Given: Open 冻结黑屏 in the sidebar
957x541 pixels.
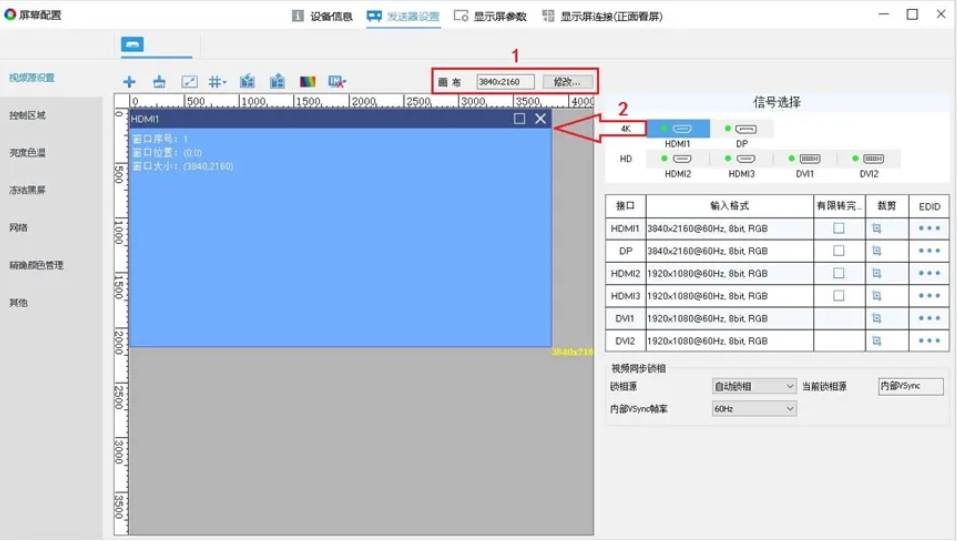Looking at the screenshot, I should [x=27, y=190].
